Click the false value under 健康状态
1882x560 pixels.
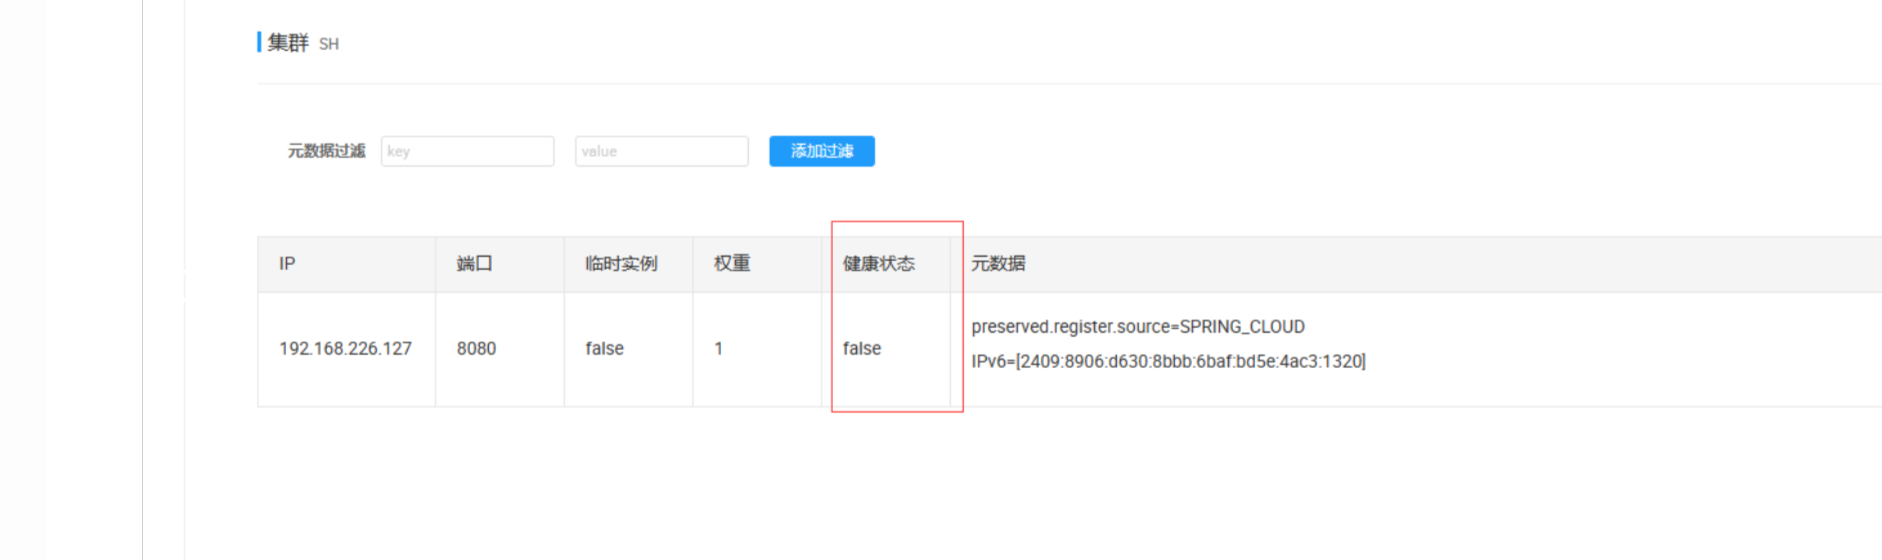click(862, 348)
